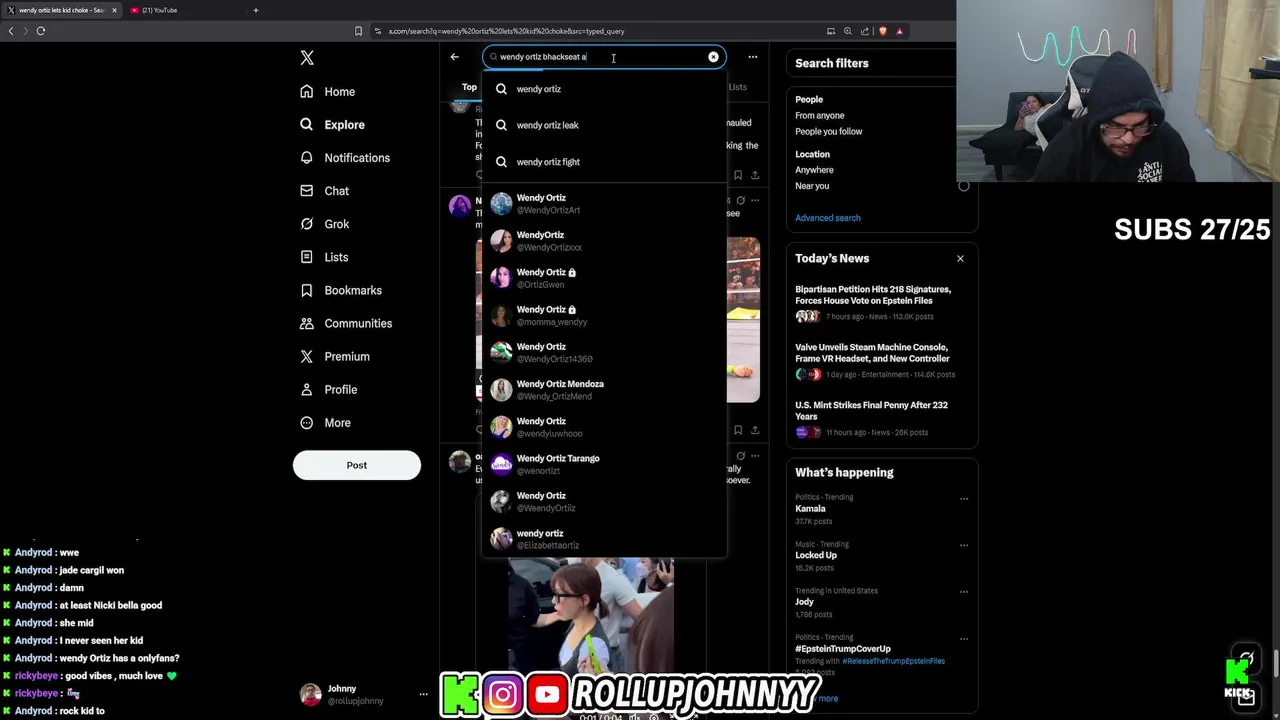Clear the search box text
1280x720 pixels.
click(x=713, y=57)
